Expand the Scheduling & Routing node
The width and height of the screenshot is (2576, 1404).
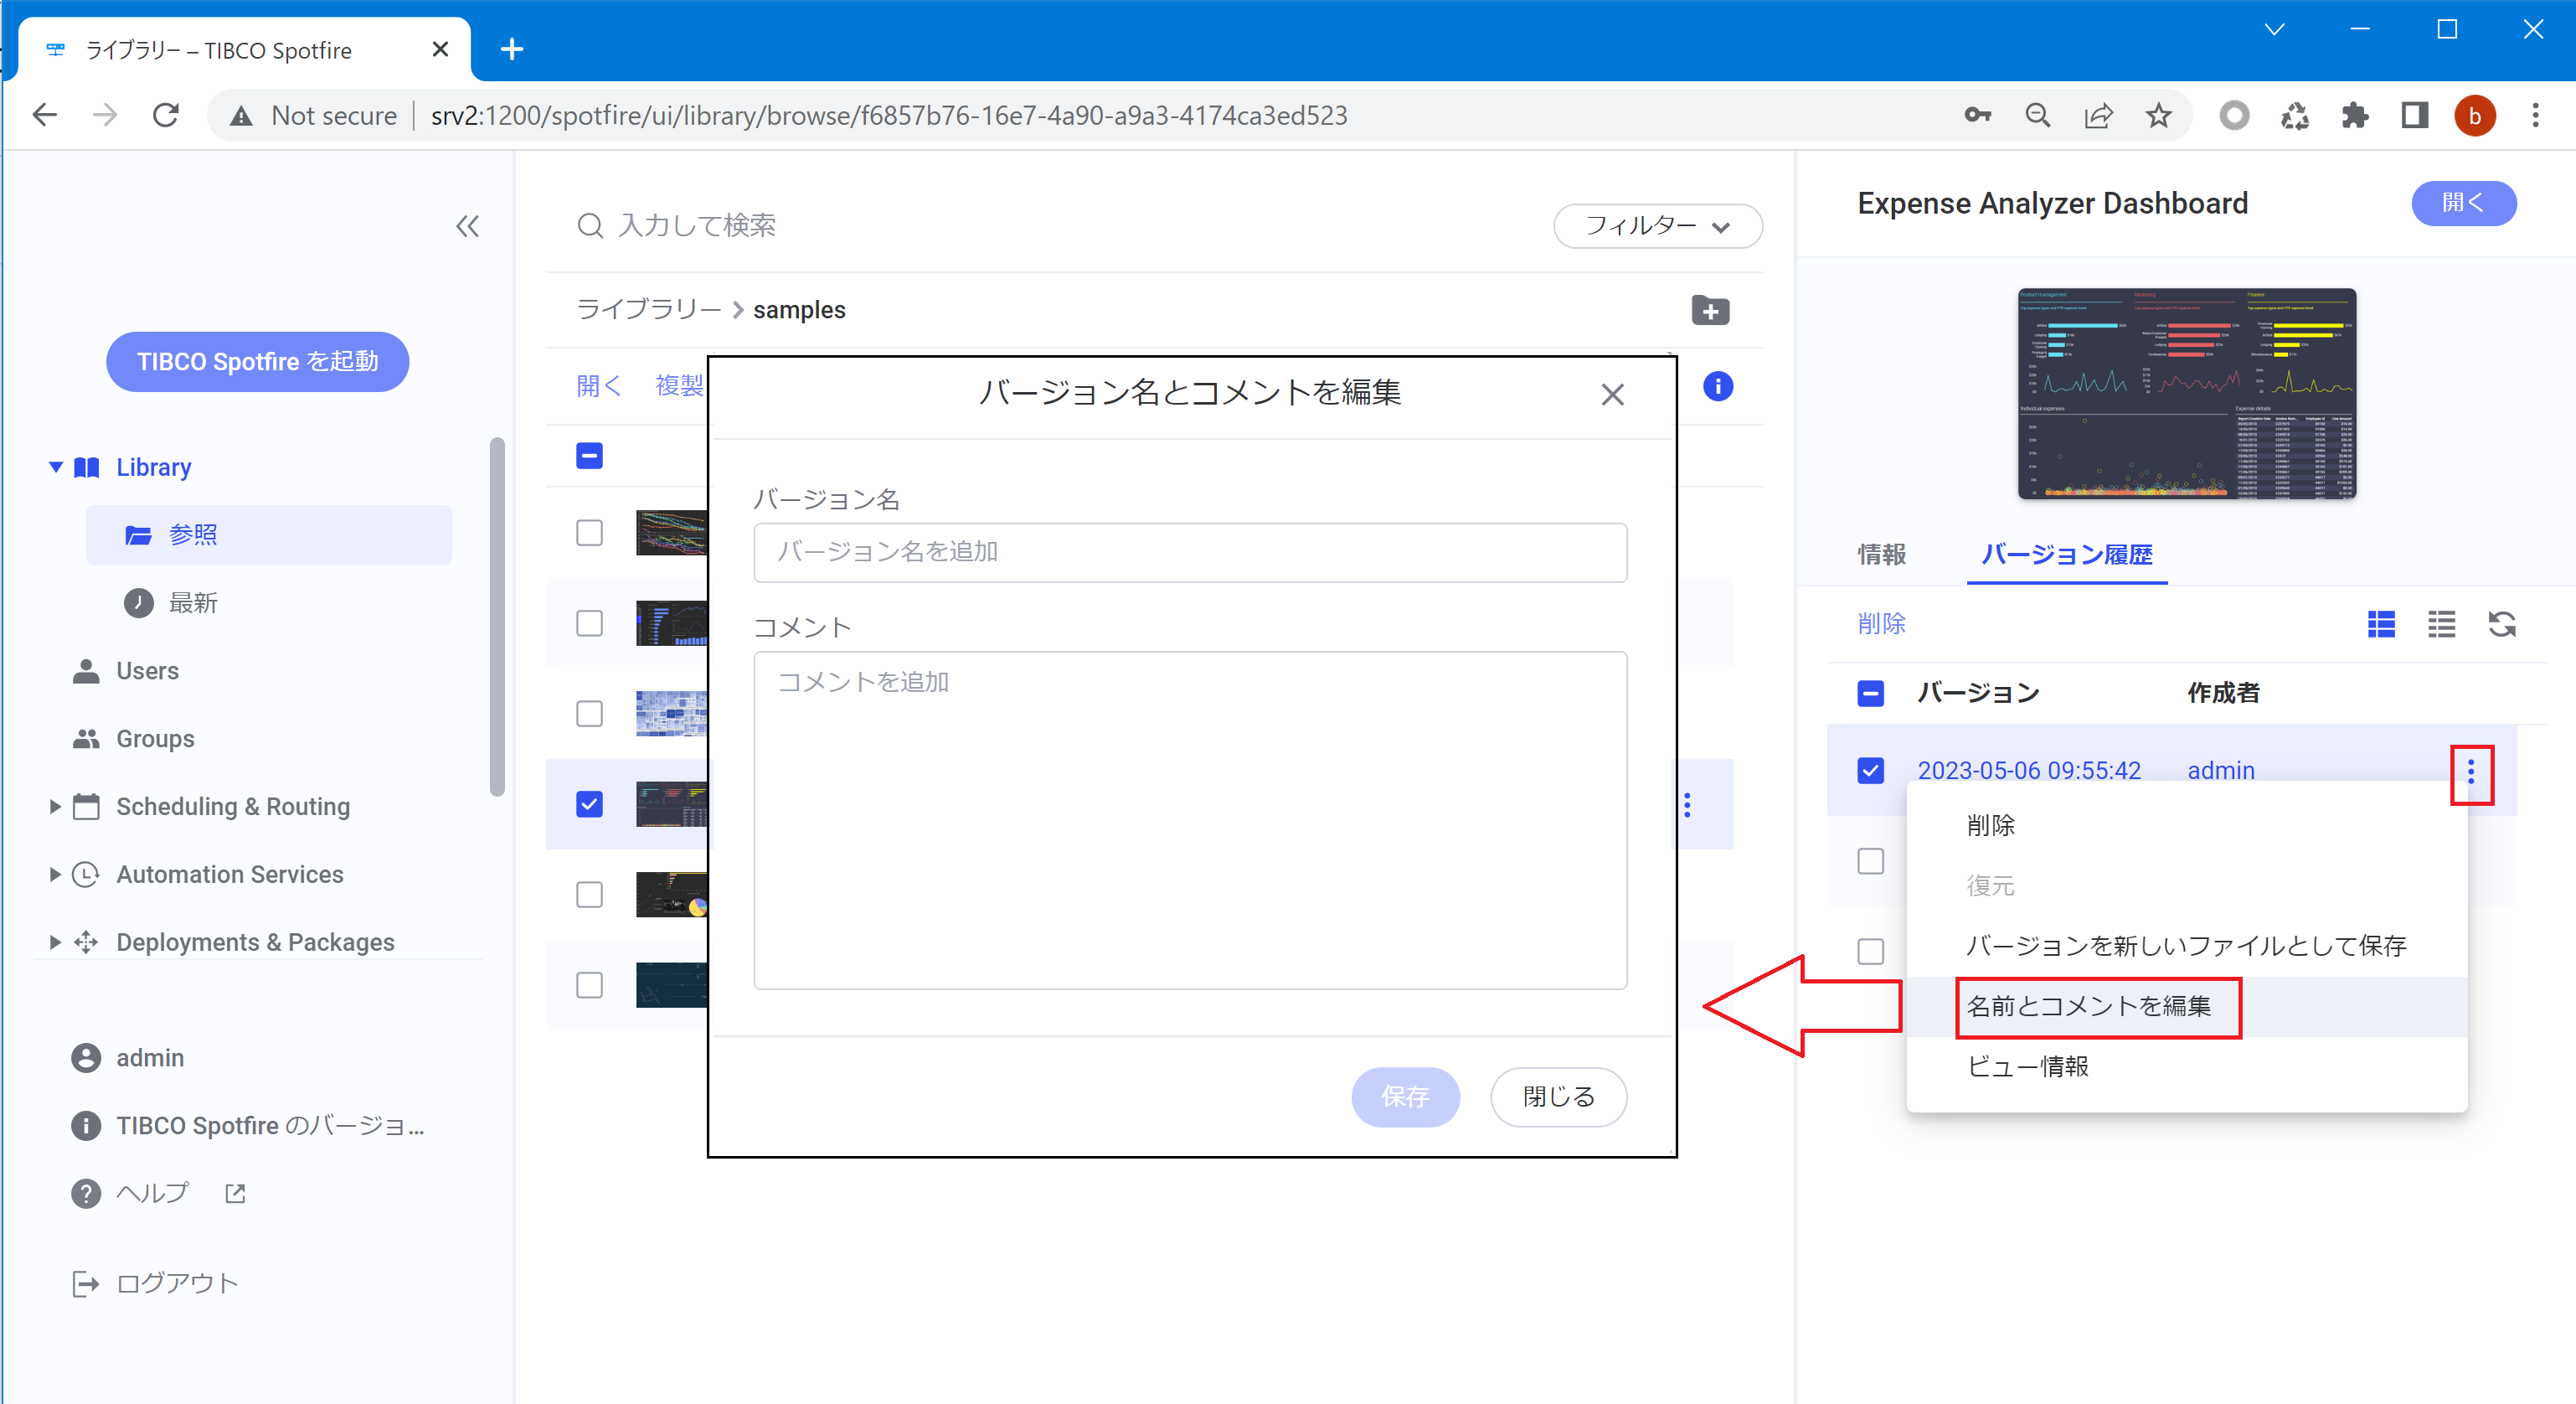55,806
